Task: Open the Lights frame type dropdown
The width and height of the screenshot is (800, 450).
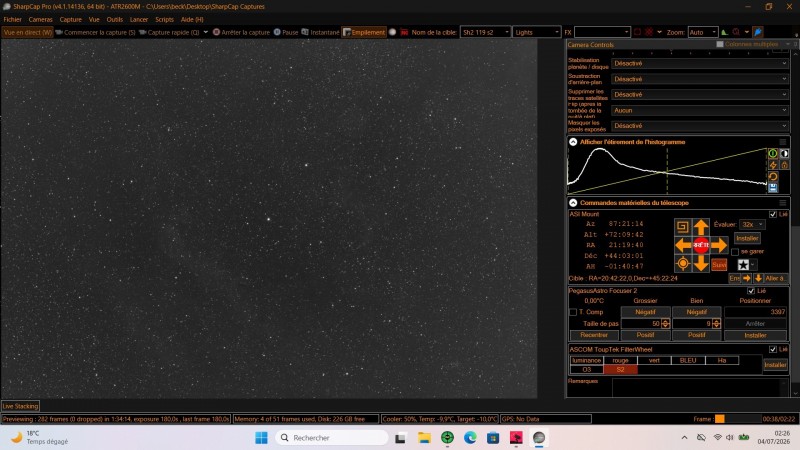Action: coord(536,32)
